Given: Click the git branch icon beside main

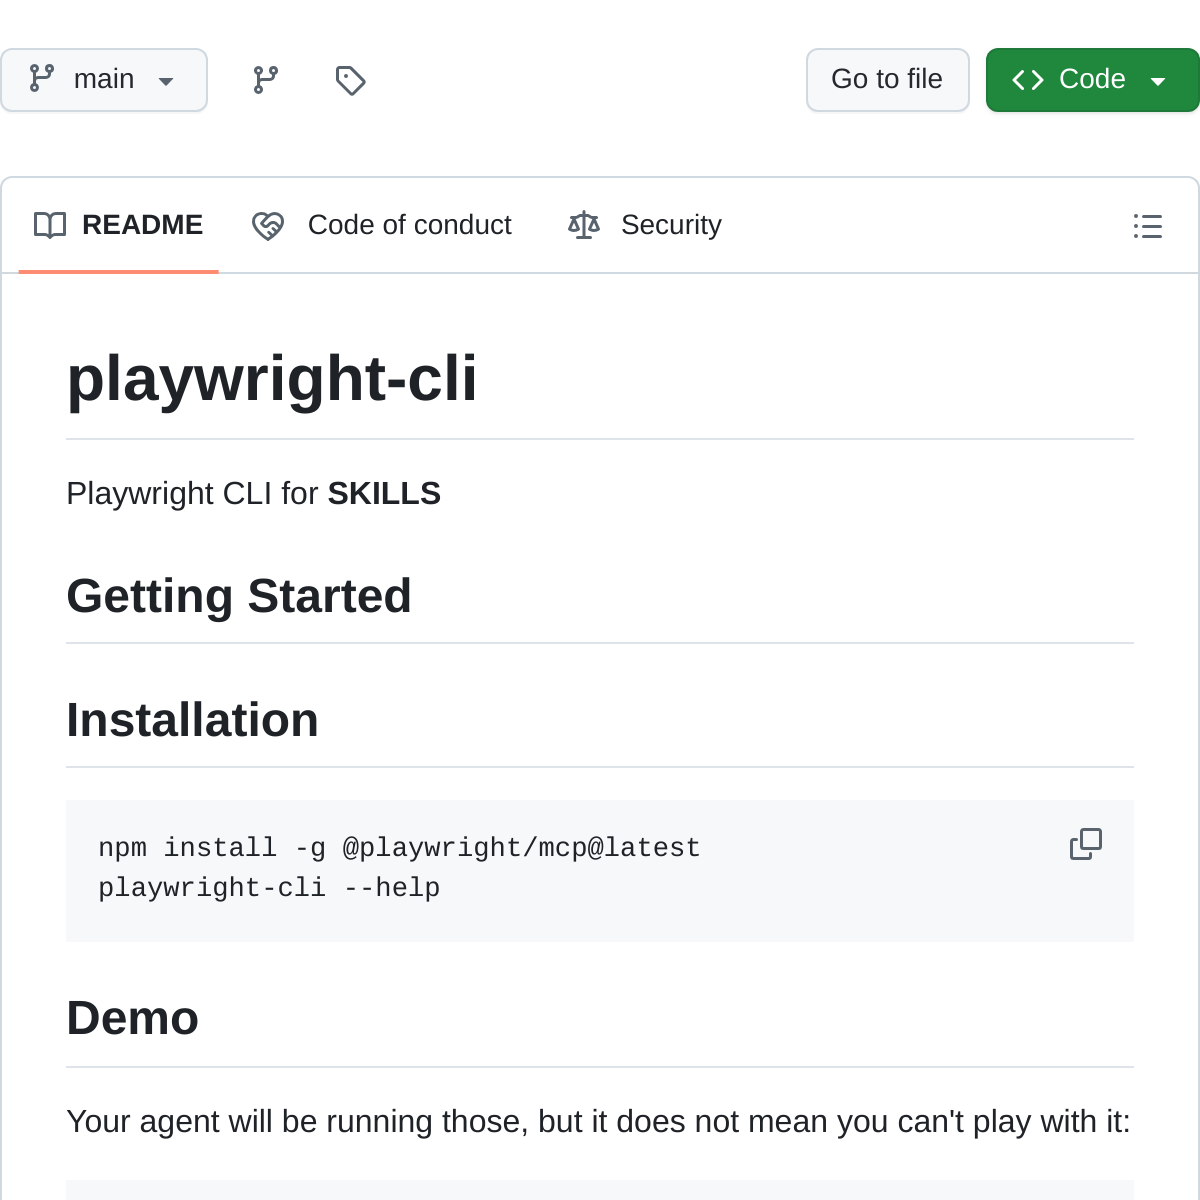Looking at the screenshot, I should point(42,79).
